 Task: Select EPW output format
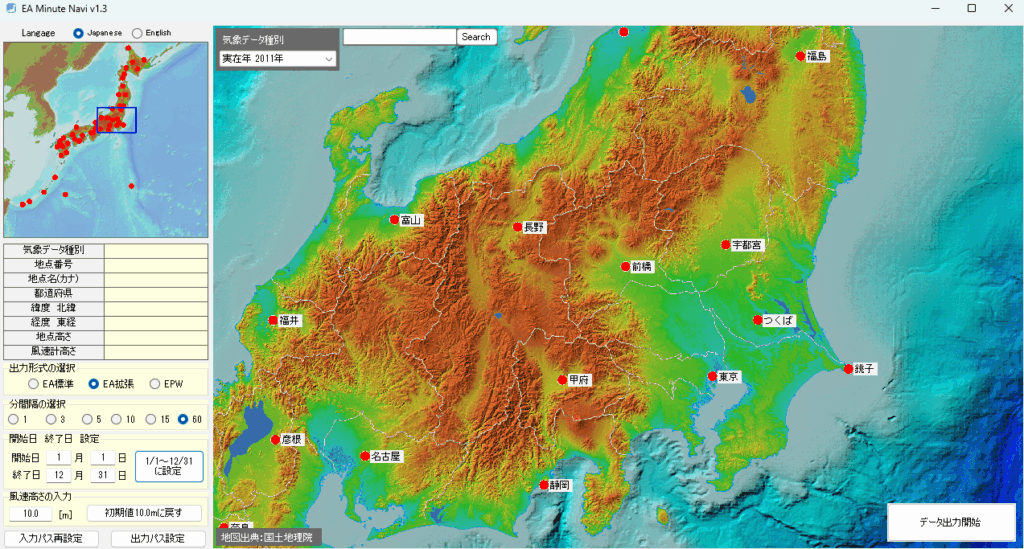pos(155,383)
